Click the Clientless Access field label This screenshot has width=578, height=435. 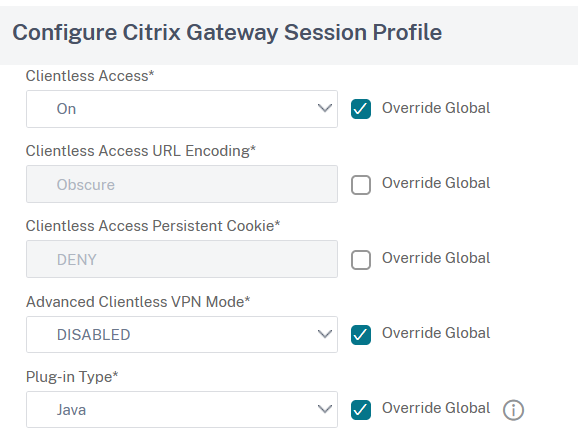point(90,76)
